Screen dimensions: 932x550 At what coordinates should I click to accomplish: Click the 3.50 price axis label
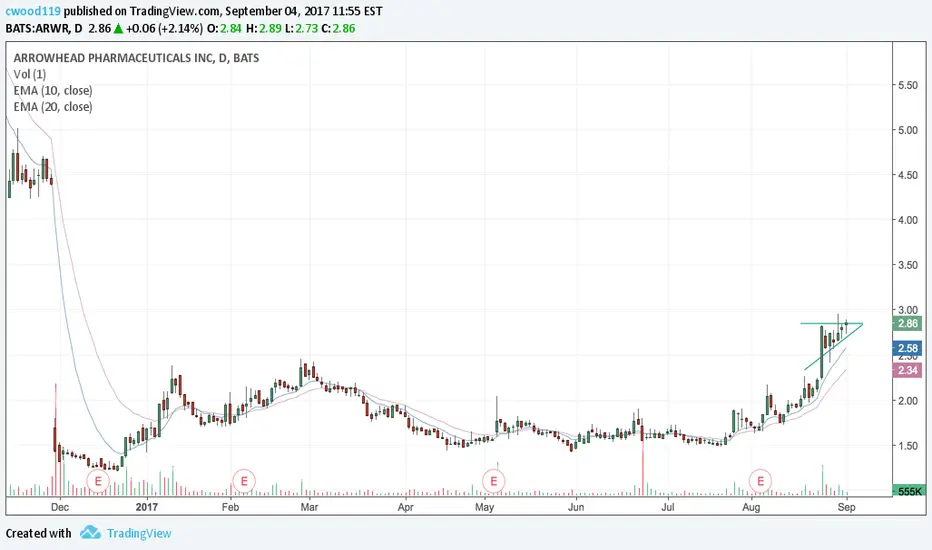click(908, 265)
